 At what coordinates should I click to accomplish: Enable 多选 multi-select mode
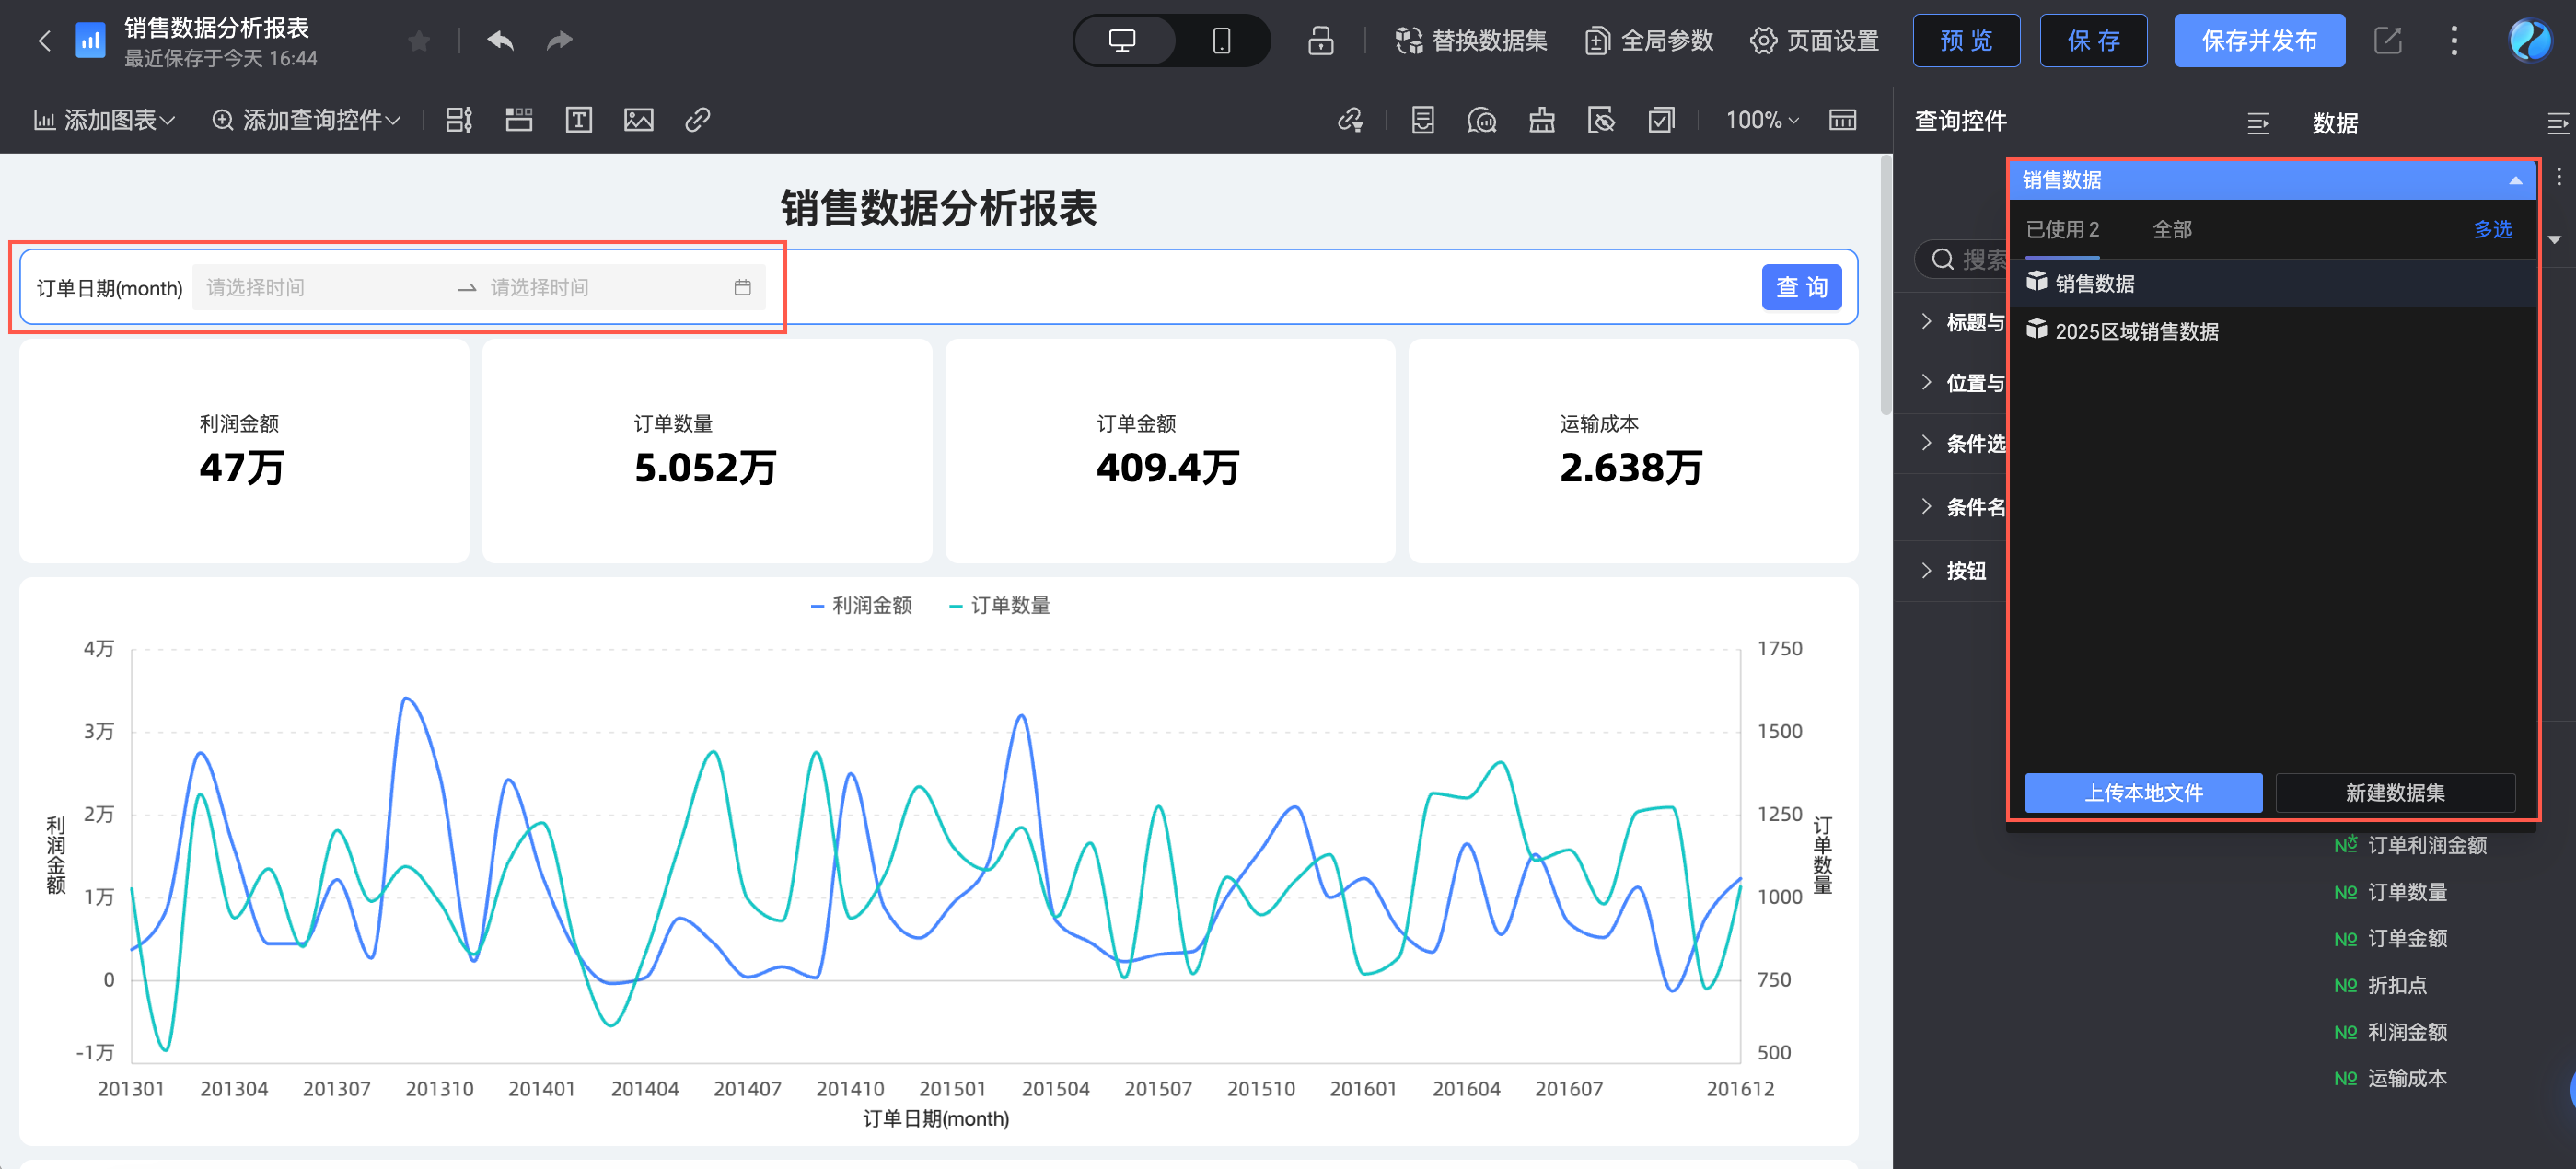[x=2491, y=230]
